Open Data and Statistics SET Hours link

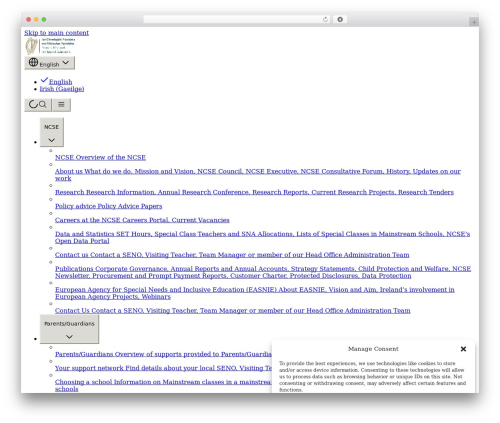tap(262, 237)
